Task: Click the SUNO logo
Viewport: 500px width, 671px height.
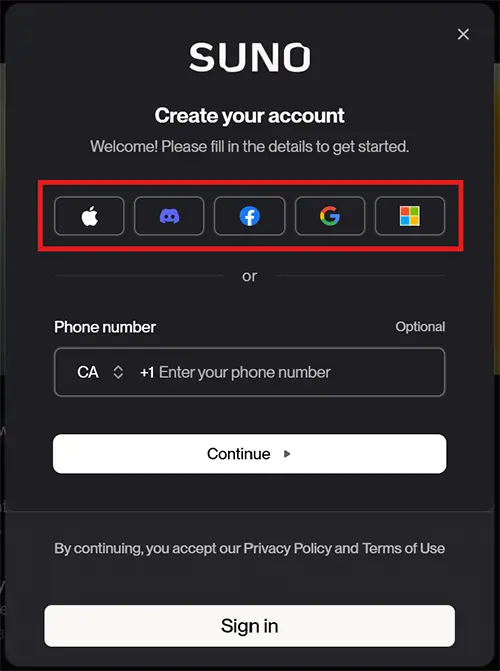Action: point(250,57)
